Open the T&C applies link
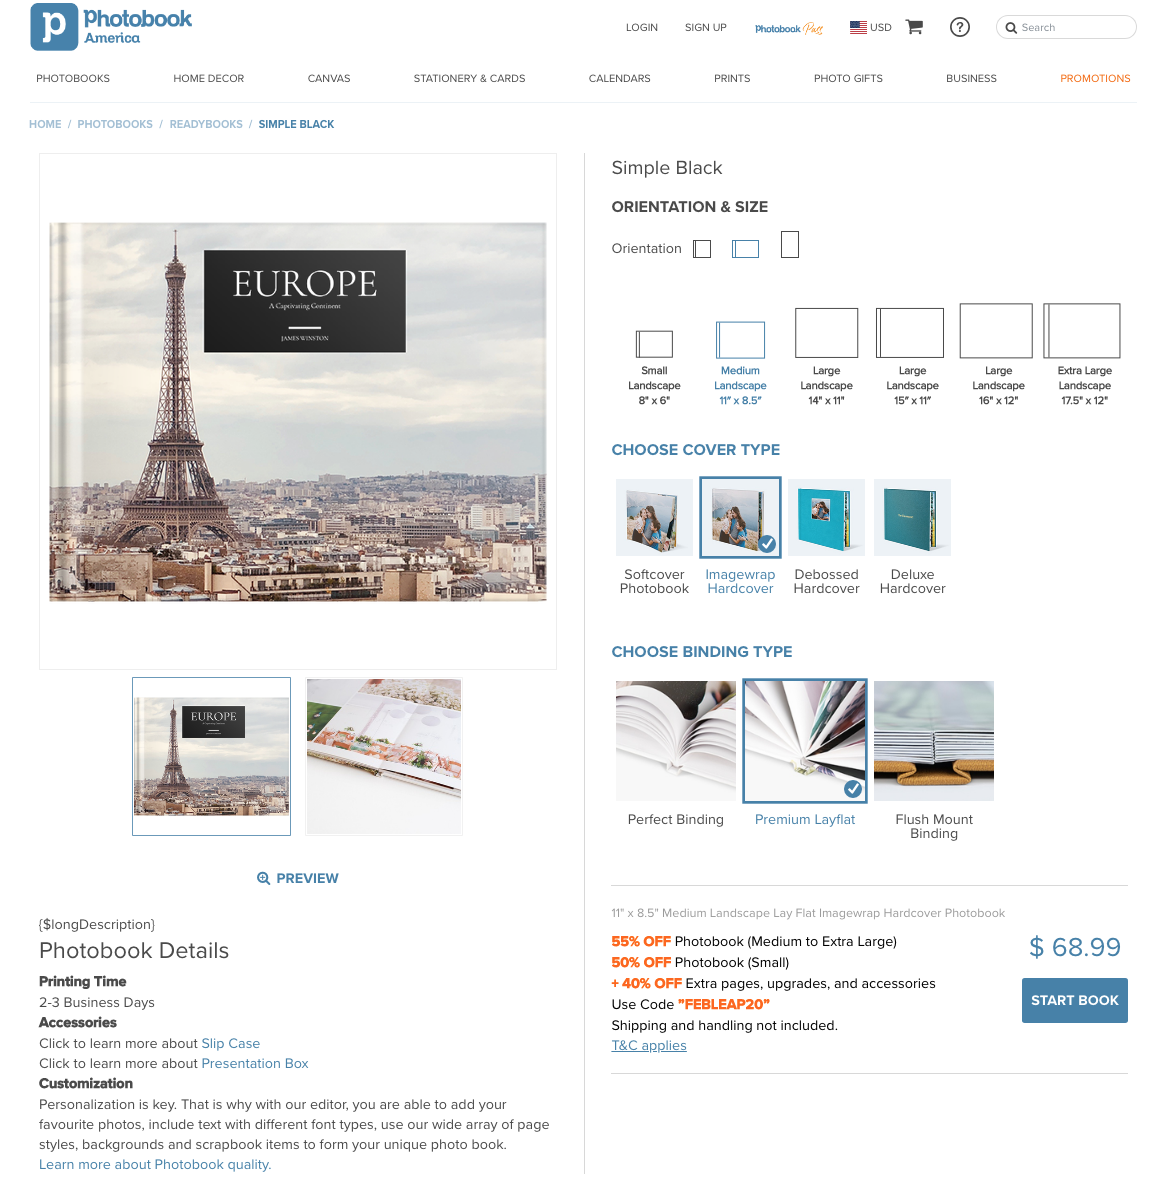Viewport: 1173px width, 1188px height. [x=649, y=1046]
